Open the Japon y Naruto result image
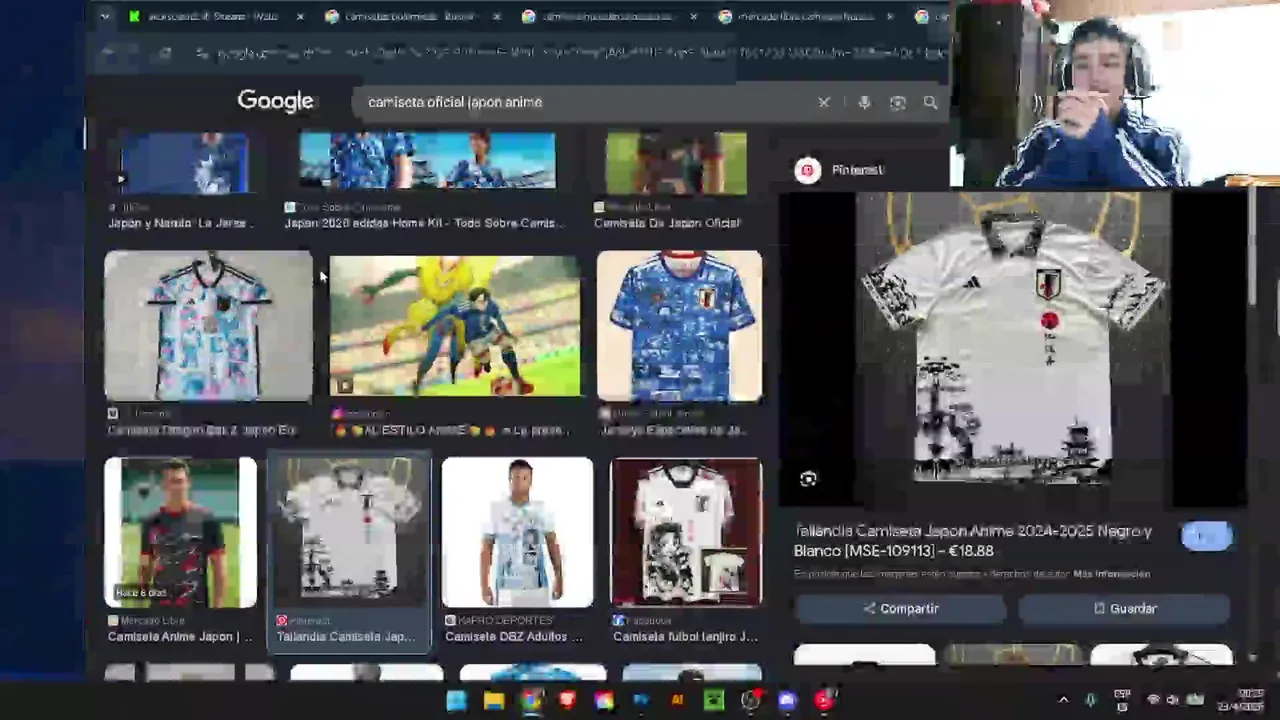Image resolution: width=1280 pixels, height=720 pixels. [183, 163]
